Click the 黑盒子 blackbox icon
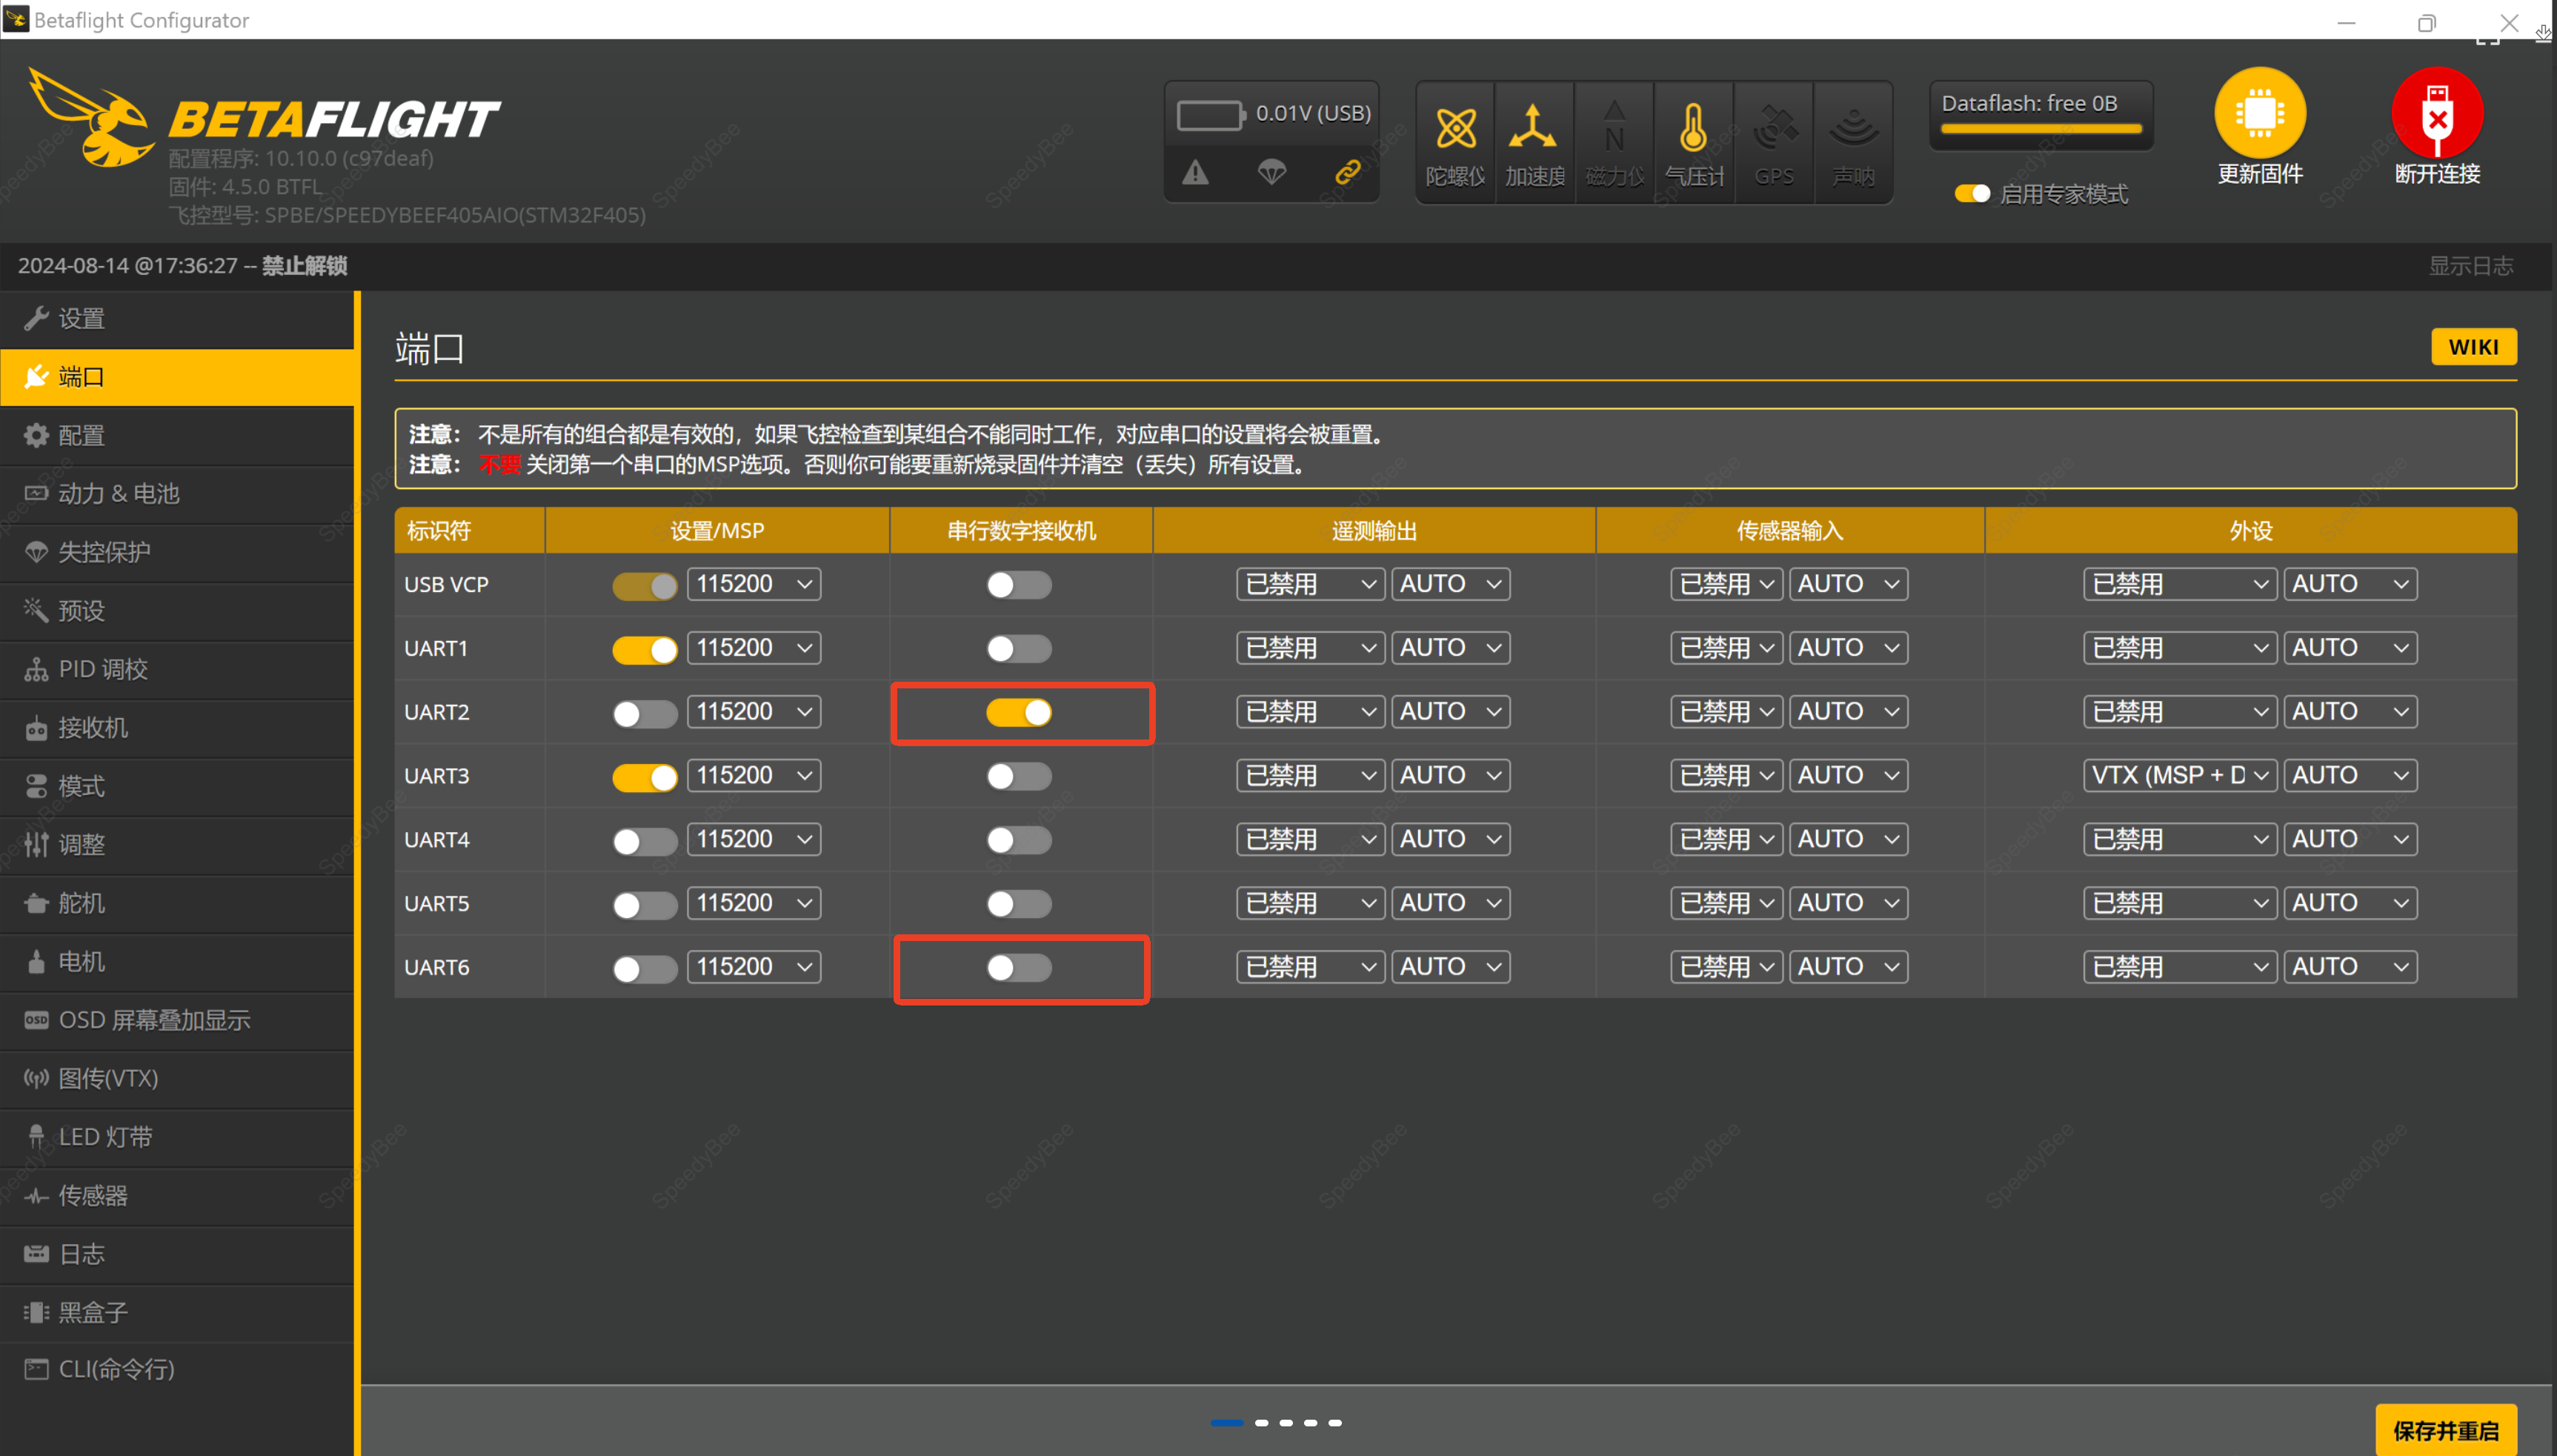Viewport: 2557px width, 1456px height. click(x=36, y=1312)
